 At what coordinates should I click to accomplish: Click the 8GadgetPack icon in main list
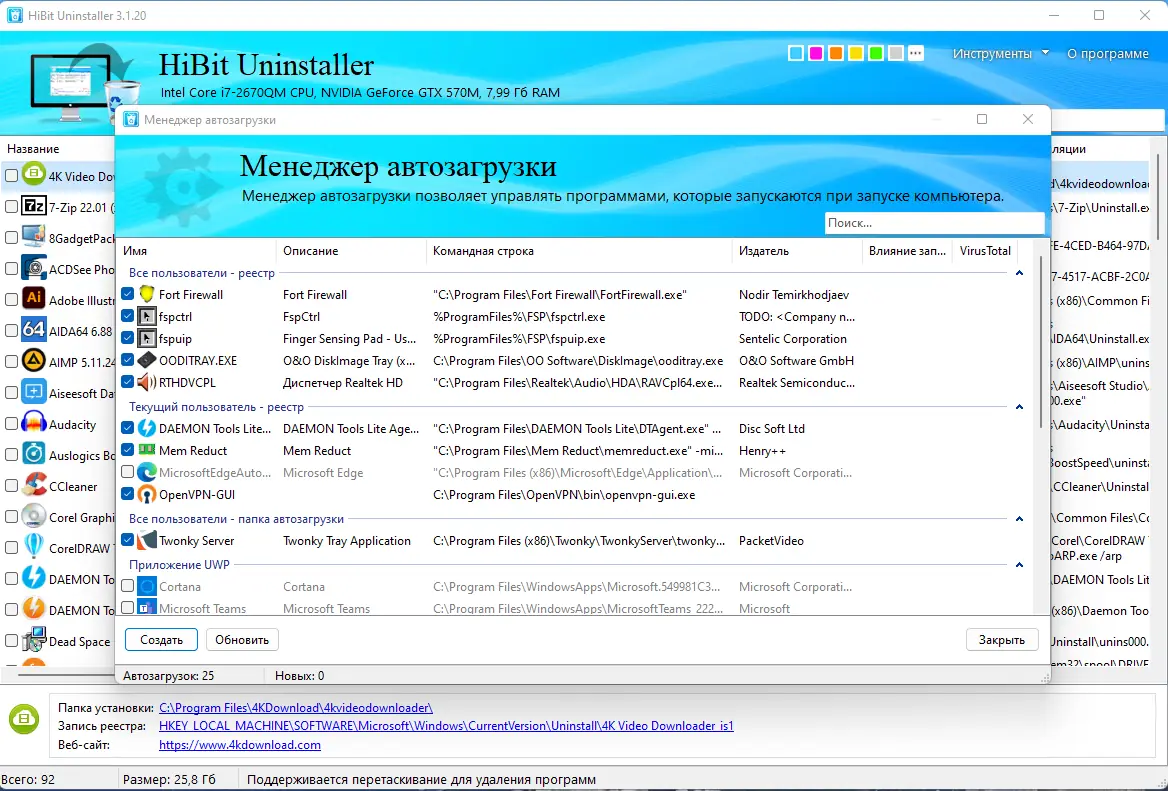[x=34, y=238]
